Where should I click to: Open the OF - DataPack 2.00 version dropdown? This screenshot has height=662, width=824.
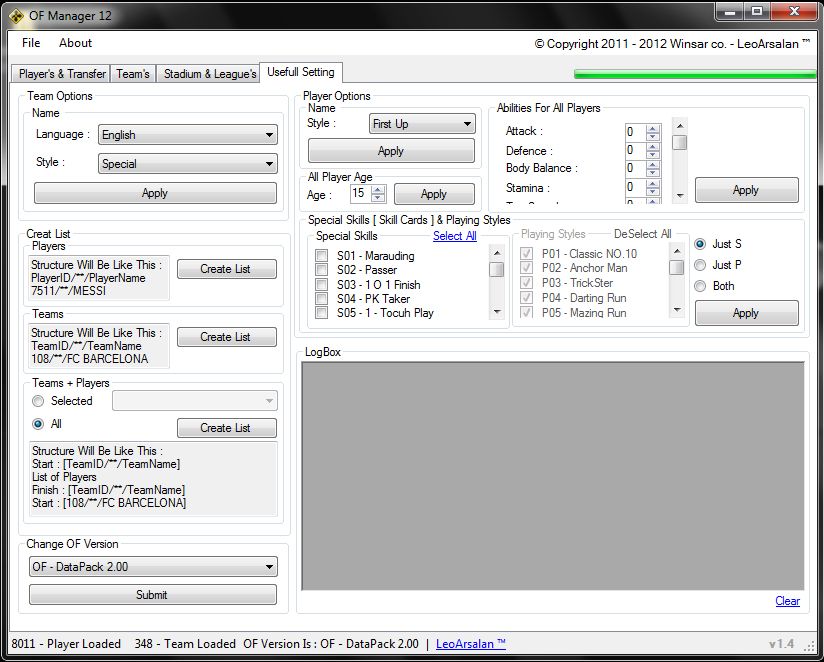click(152, 567)
